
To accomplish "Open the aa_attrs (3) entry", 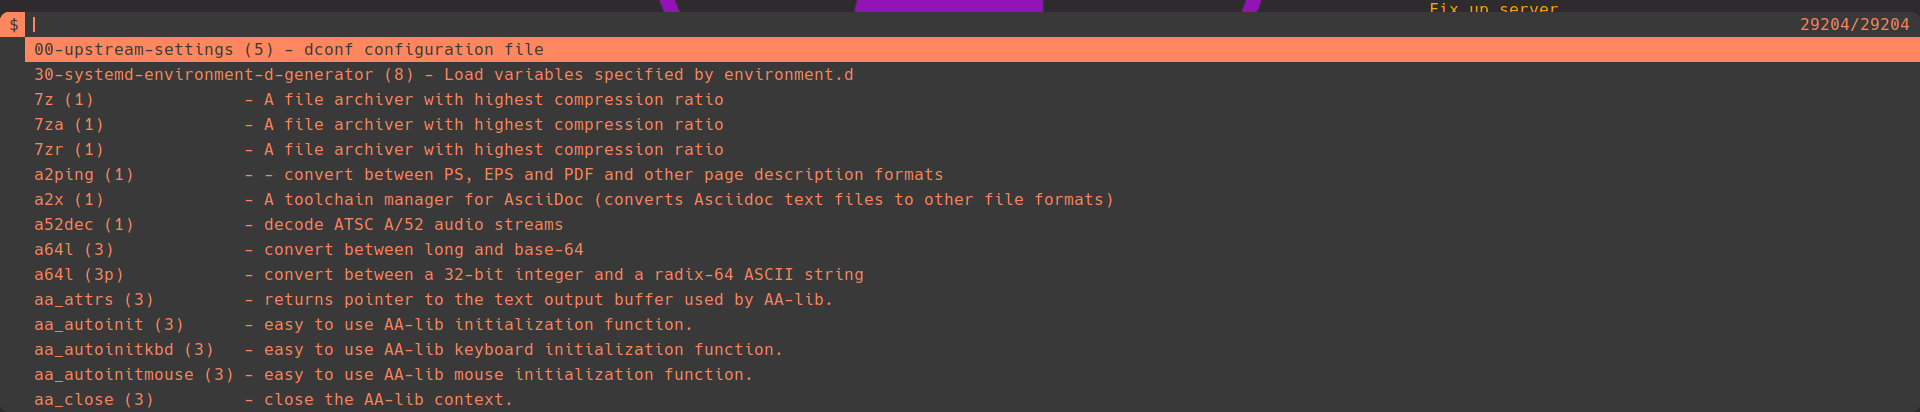I will (x=433, y=300).
